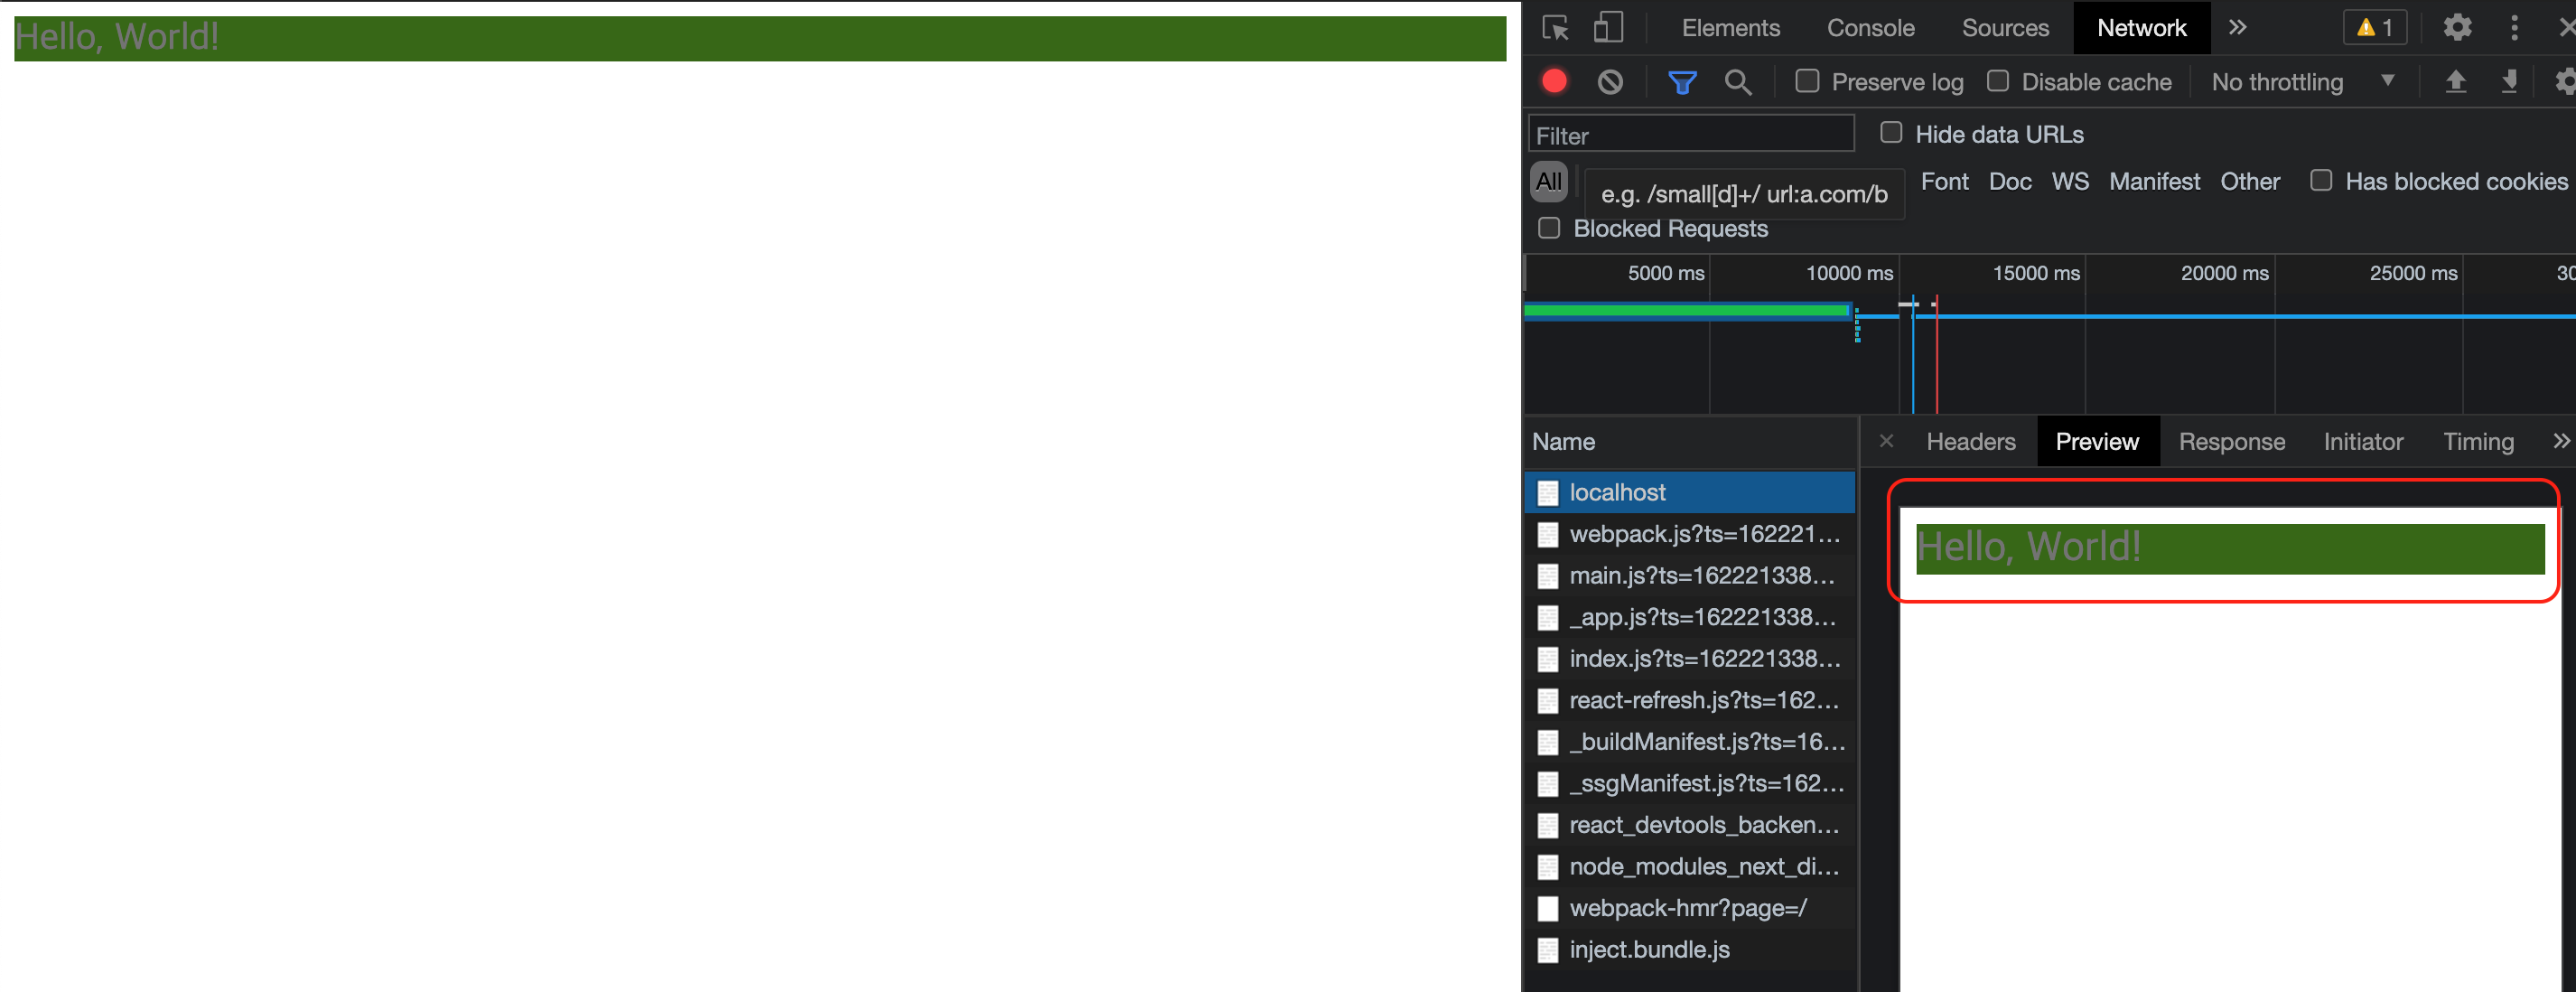Enable Preserve log checkbox
This screenshot has width=2576, height=992.
(1807, 81)
